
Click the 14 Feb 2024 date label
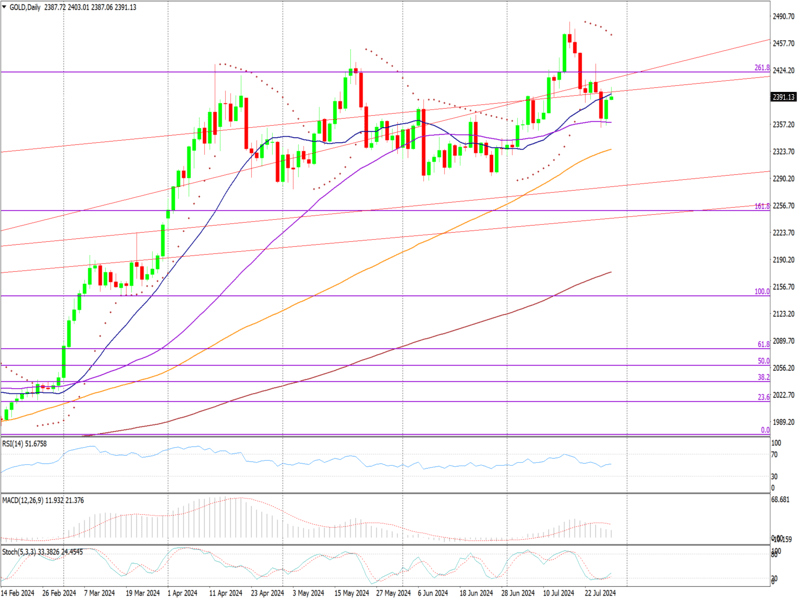(x=20, y=593)
